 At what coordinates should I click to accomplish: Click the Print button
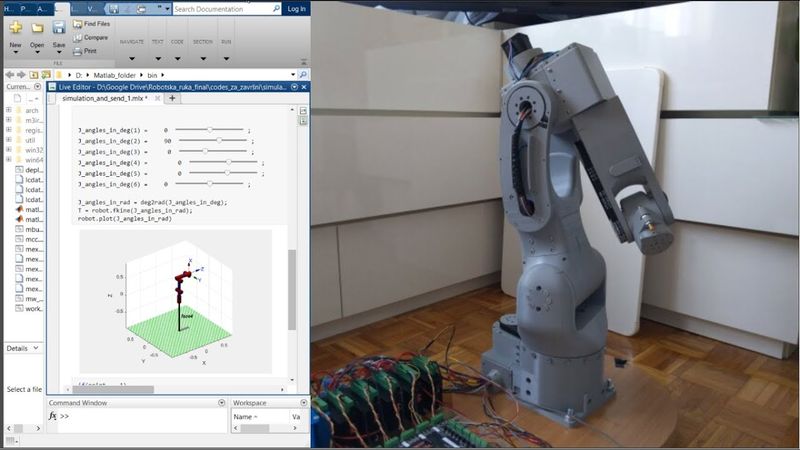coord(85,51)
